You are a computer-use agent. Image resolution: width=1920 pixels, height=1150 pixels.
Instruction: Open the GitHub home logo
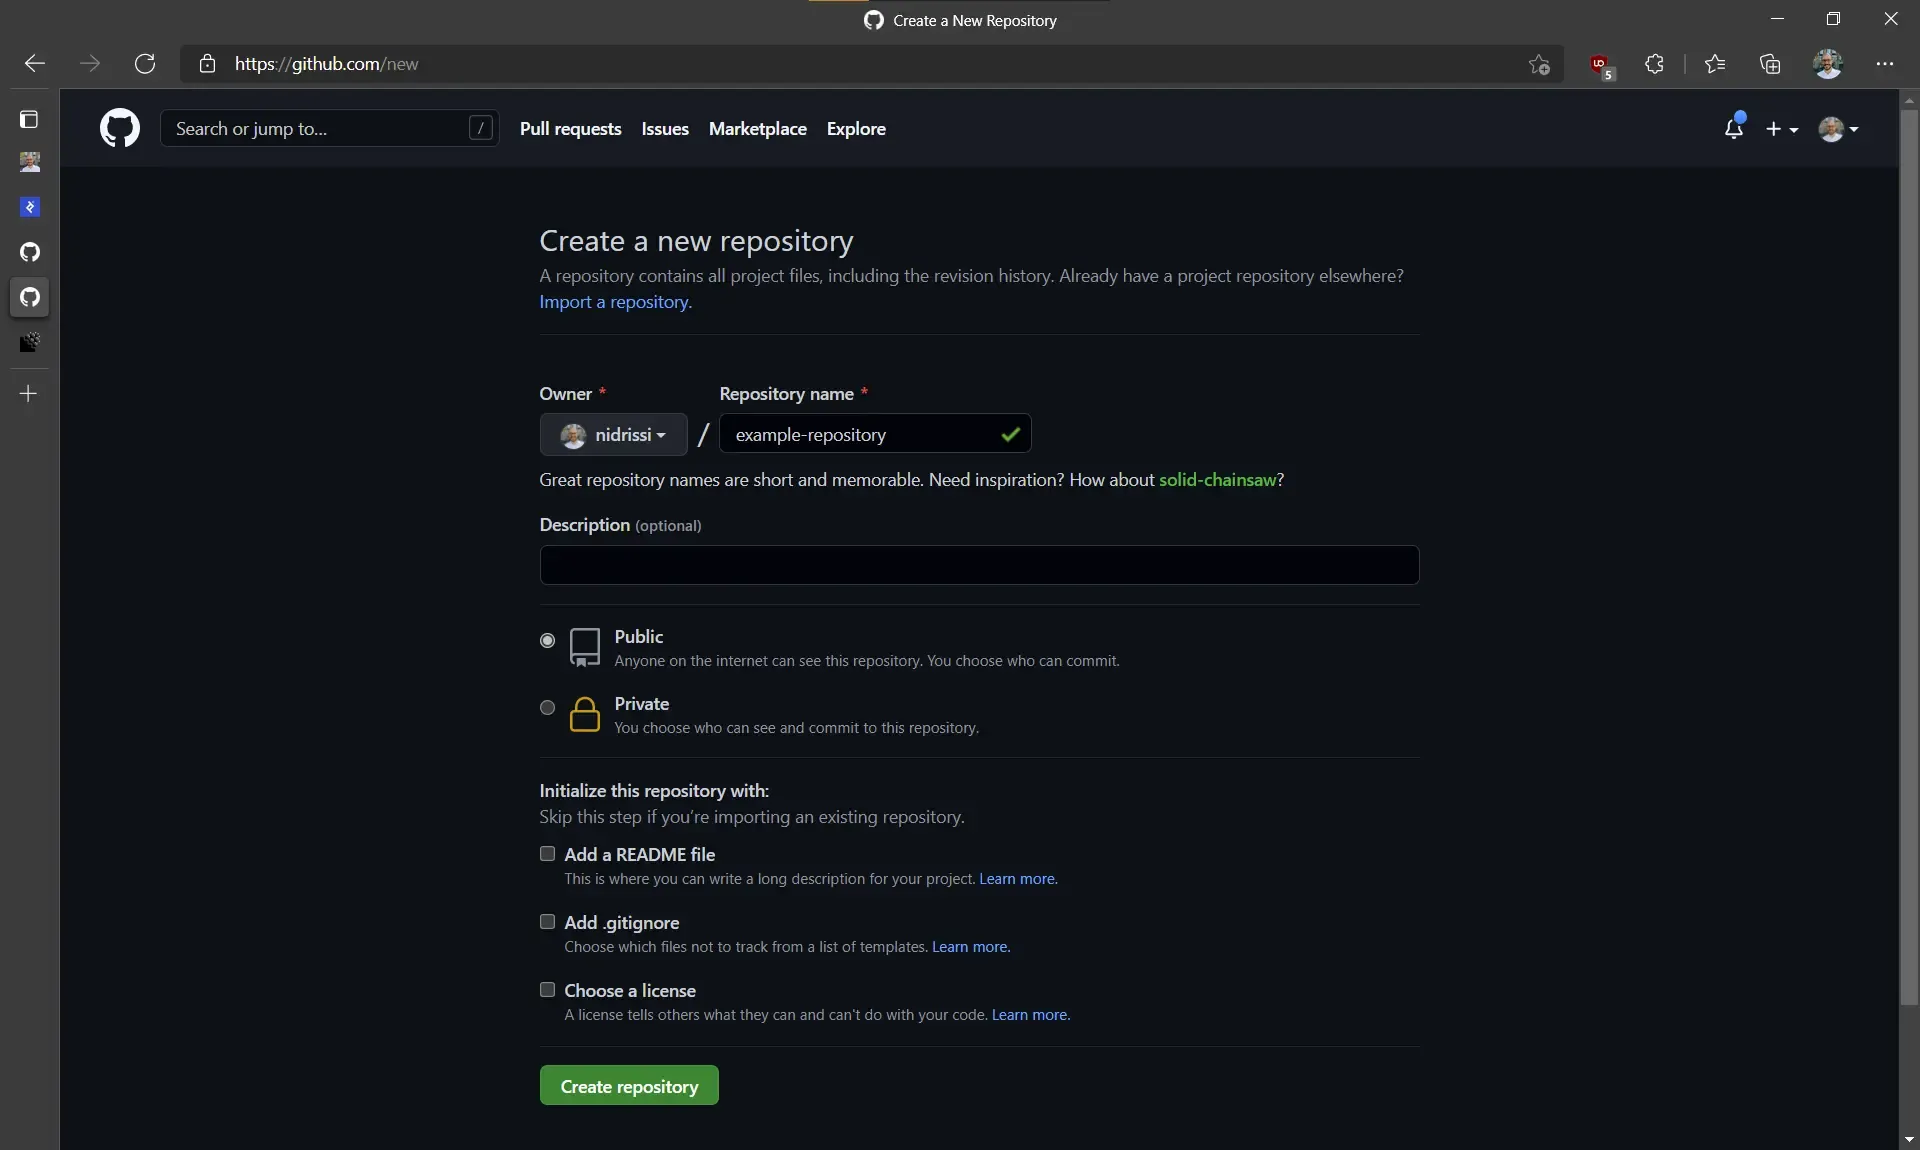pyautogui.click(x=119, y=128)
